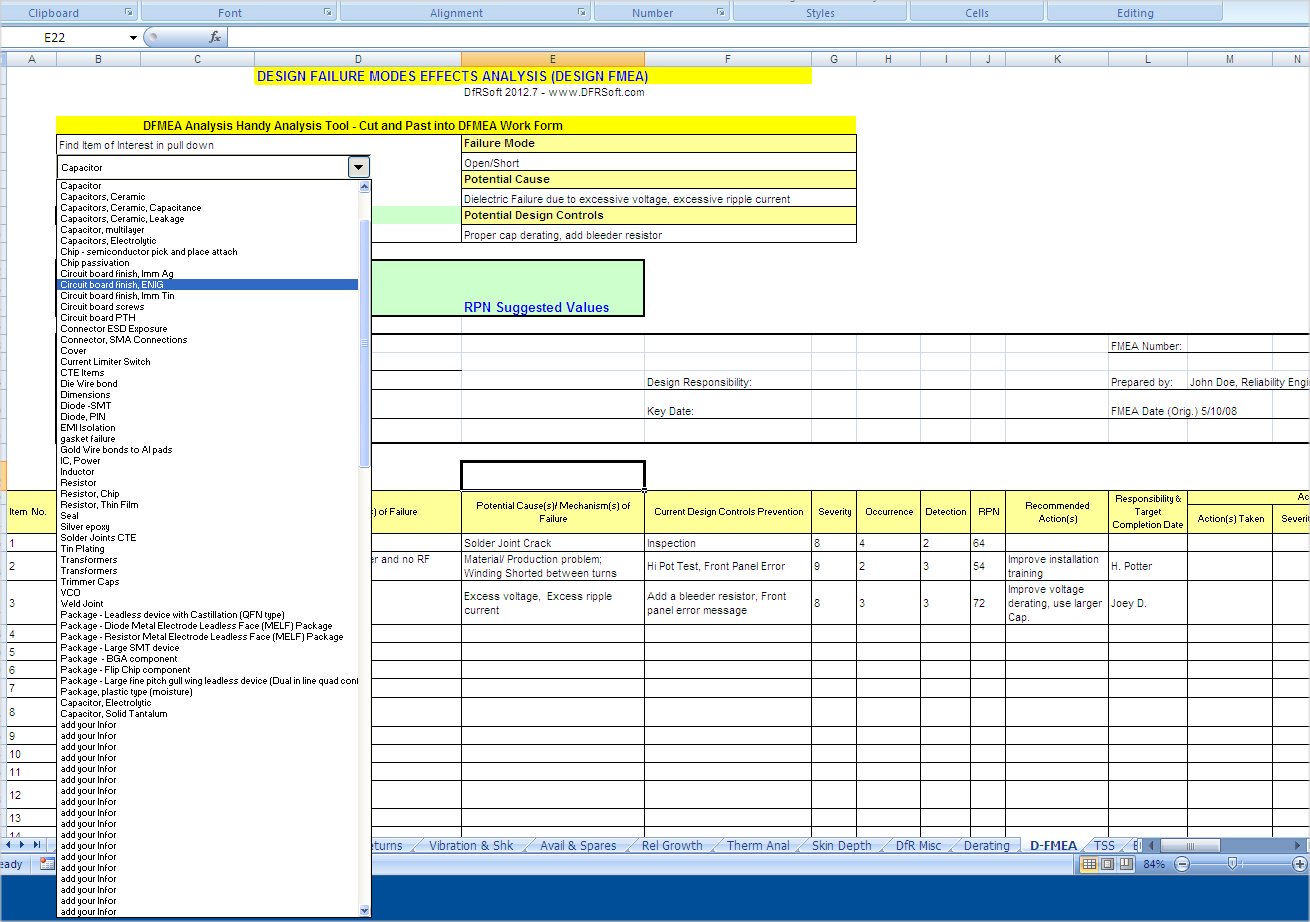Viewport: 1310px width, 922px height.
Task: Select the Derating sheet tab
Action: pyautogui.click(x=987, y=845)
